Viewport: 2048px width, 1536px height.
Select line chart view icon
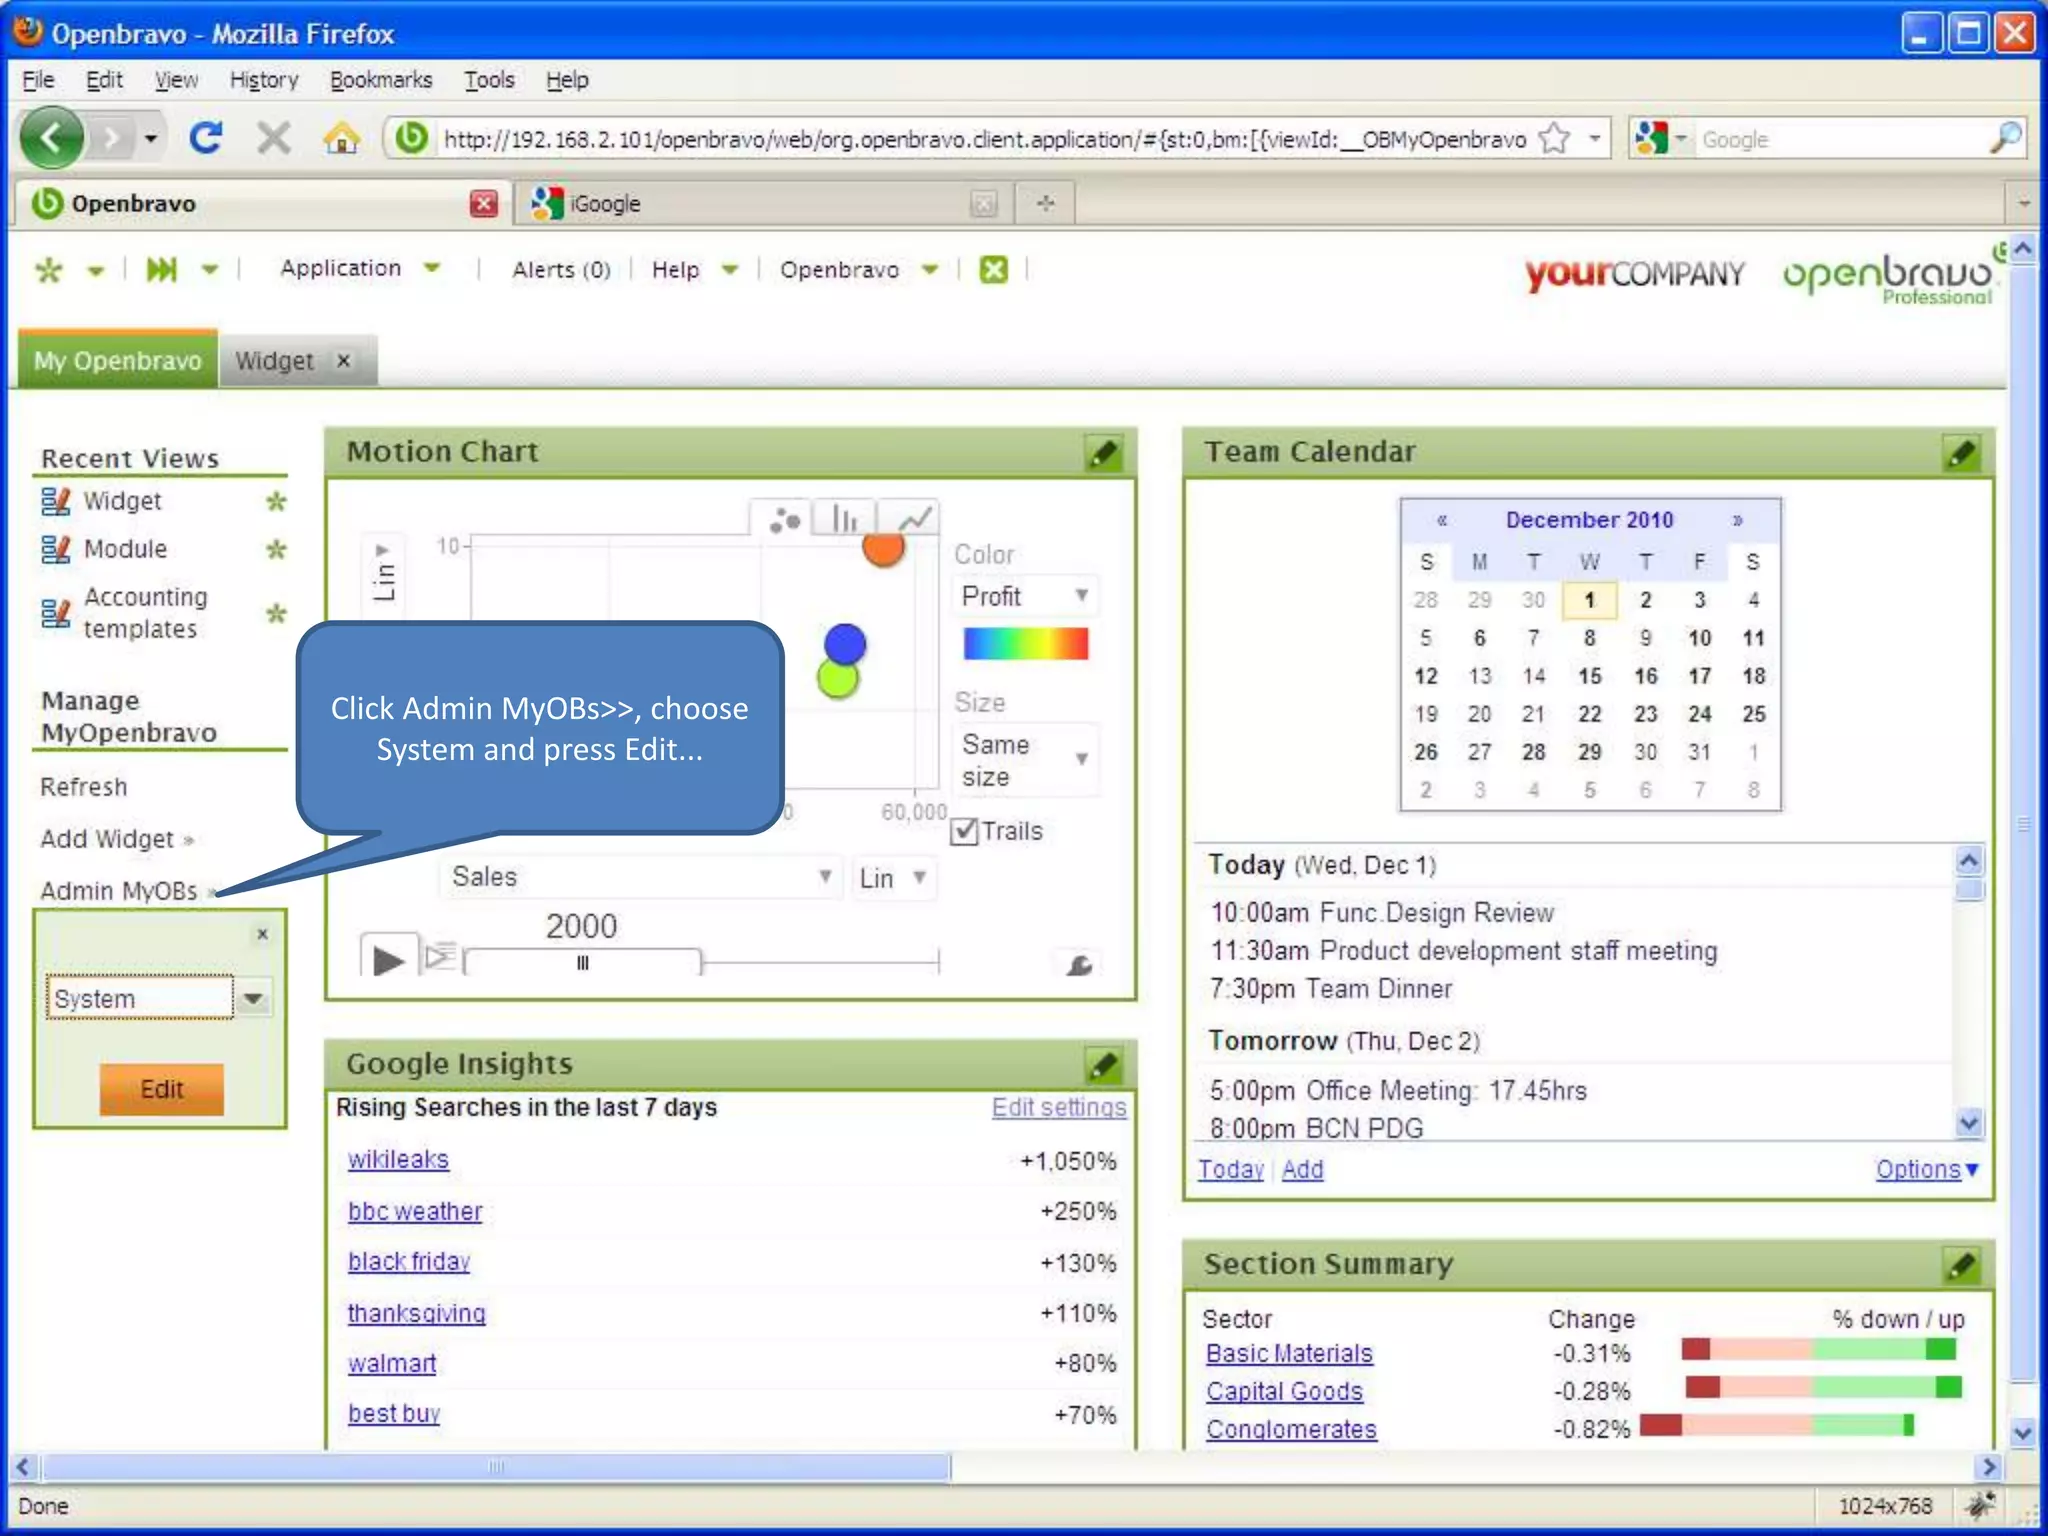coord(913,519)
